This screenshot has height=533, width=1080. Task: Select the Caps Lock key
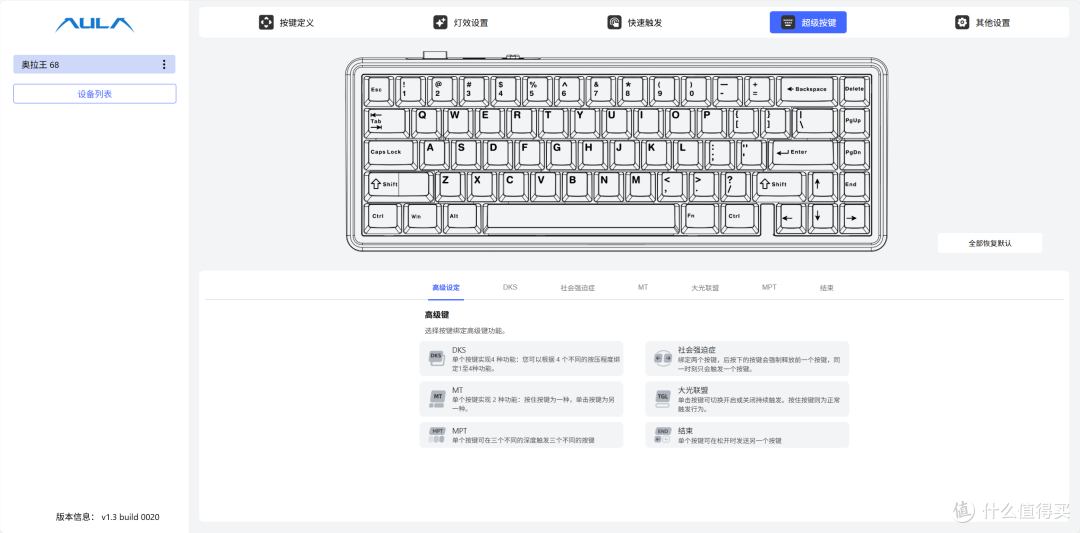389,153
